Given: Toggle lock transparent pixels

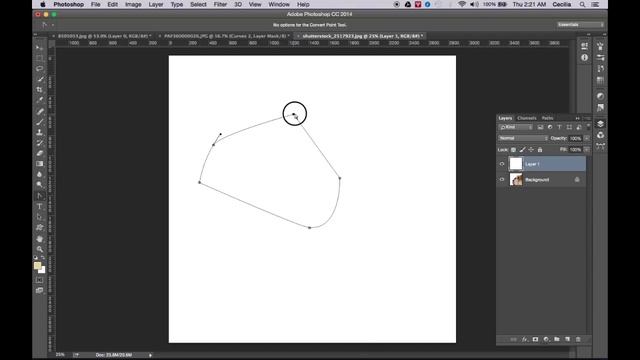Looking at the screenshot, I should [x=513, y=150].
